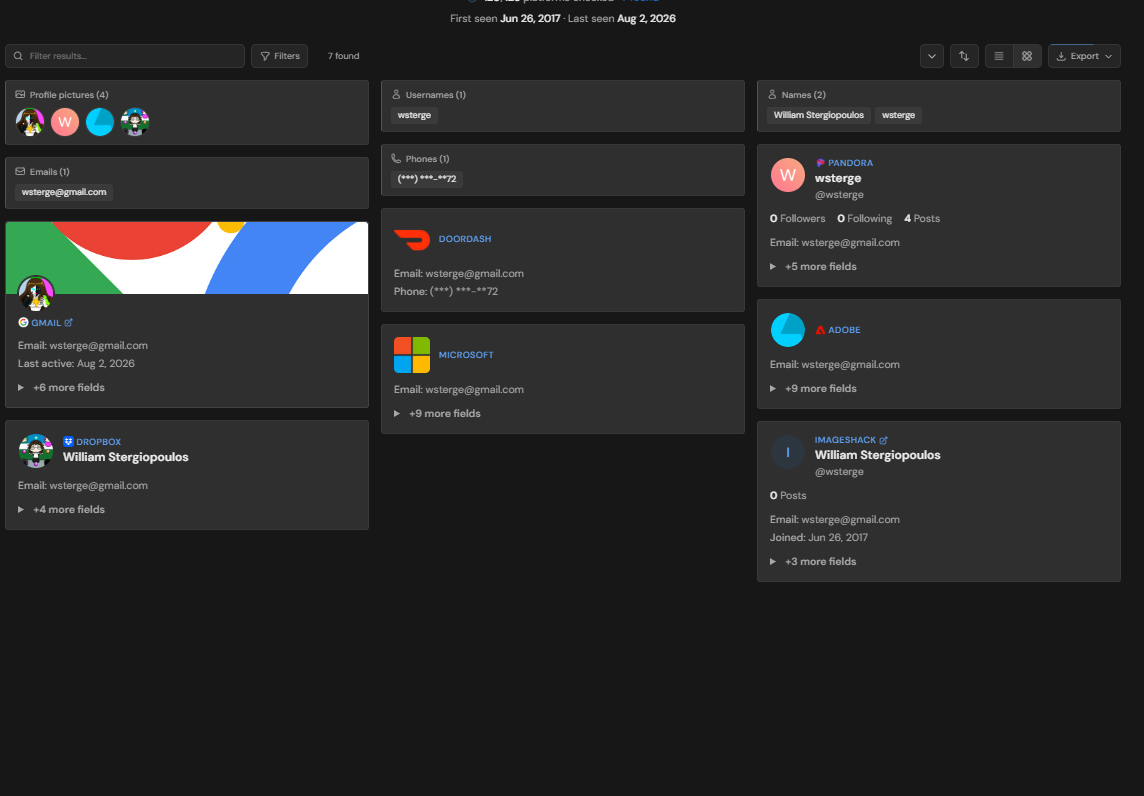Click the Microsoft four-color logo
The image size is (1144, 796).
pyautogui.click(x=411, y=355)
